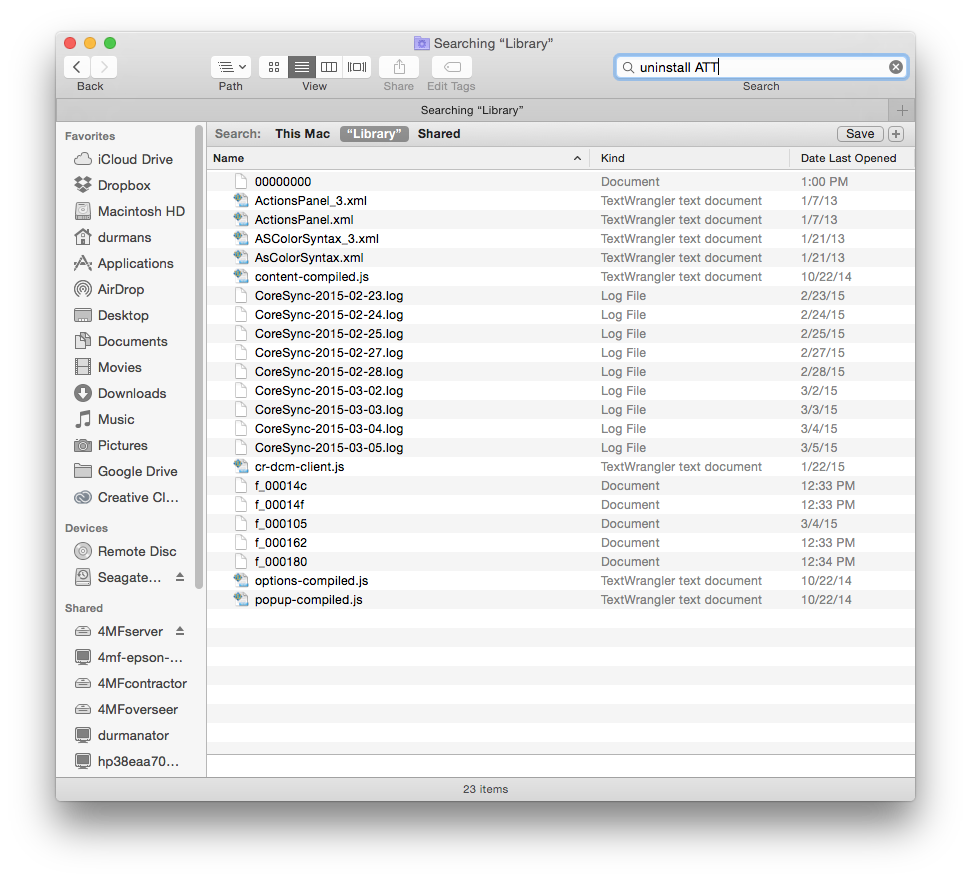Image resolution: width=971 pixels, height=881 pixels.
Task: Open the Share toolbar button
Action: [x=399, y=67]
